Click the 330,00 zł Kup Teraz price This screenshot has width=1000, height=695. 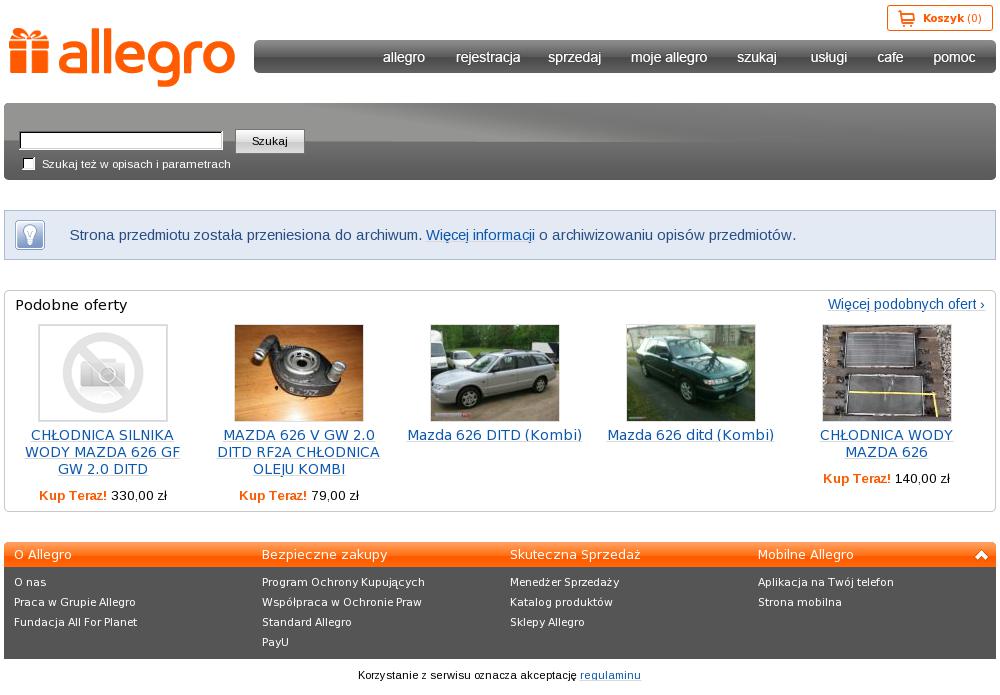[x=103, y=495]
